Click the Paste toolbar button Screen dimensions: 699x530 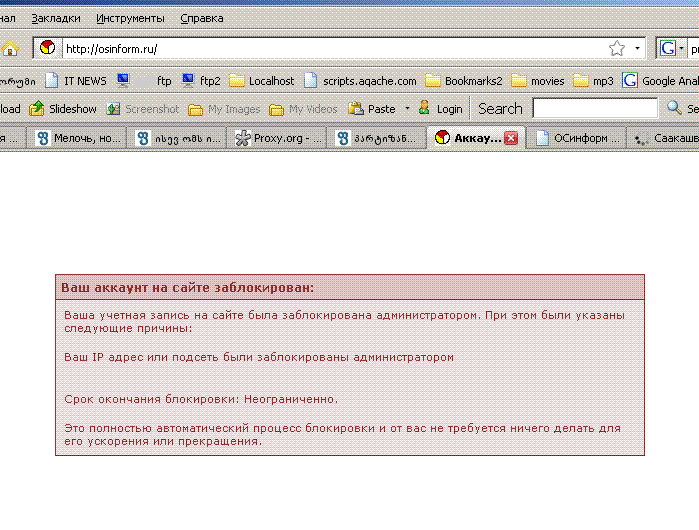point(372,109)
